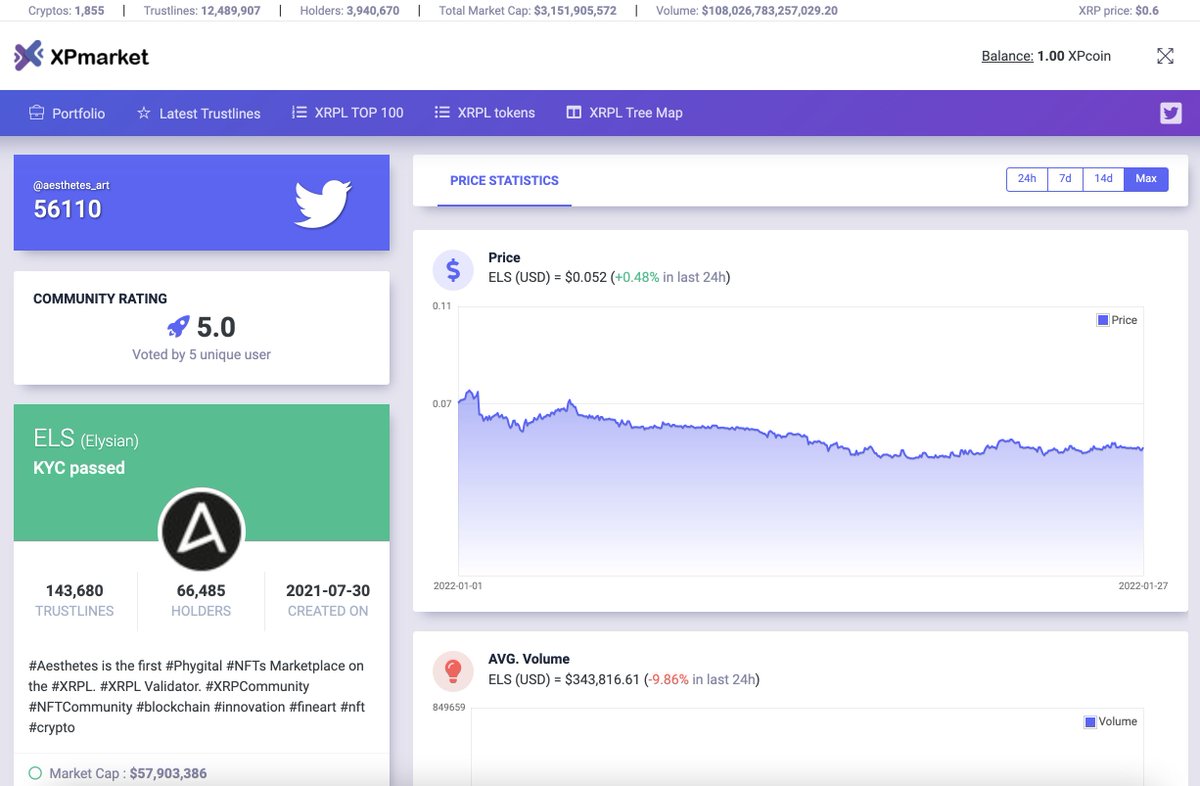Open Twitter via the navbar bird icon
The image size is (1200, 786).
coord(1171,113)
